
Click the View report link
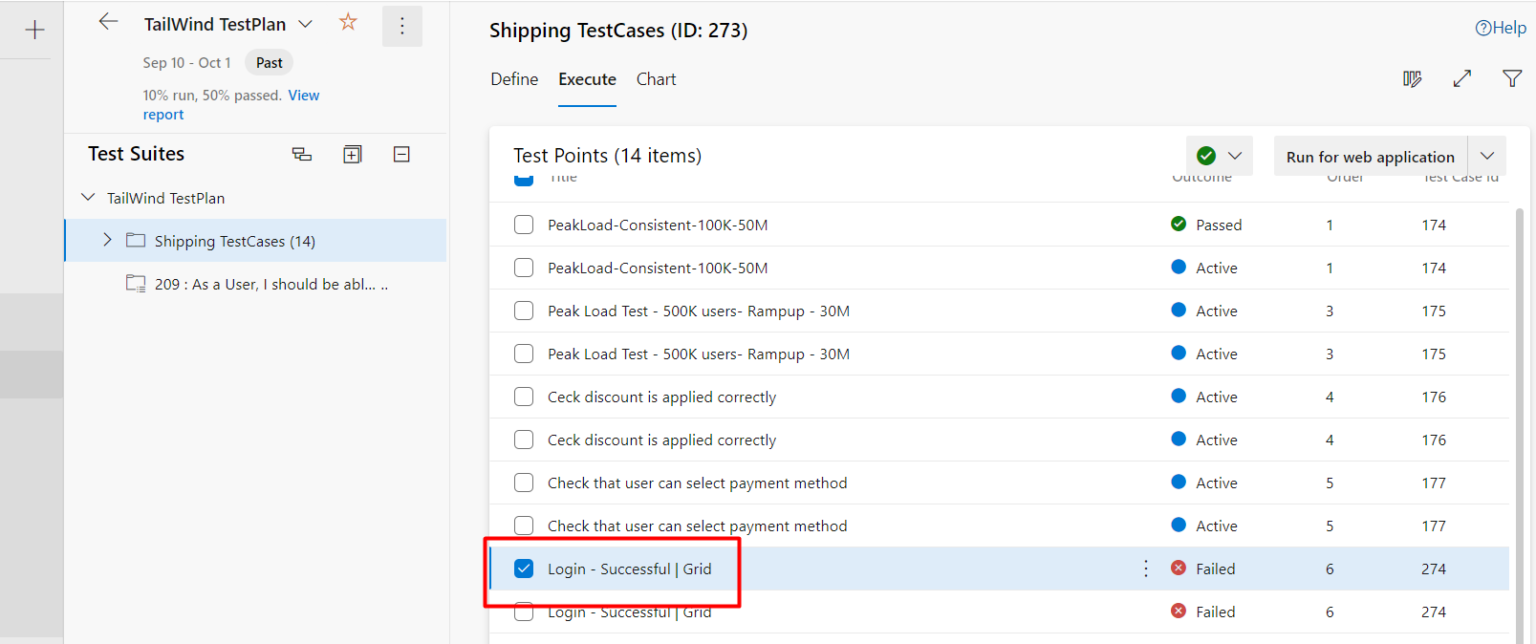(304, 95)
